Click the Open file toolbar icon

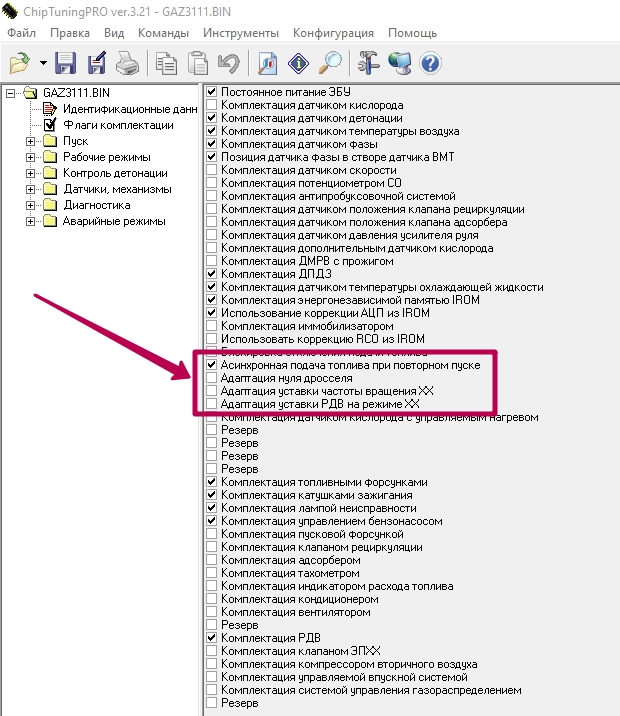tap(20, 63)
